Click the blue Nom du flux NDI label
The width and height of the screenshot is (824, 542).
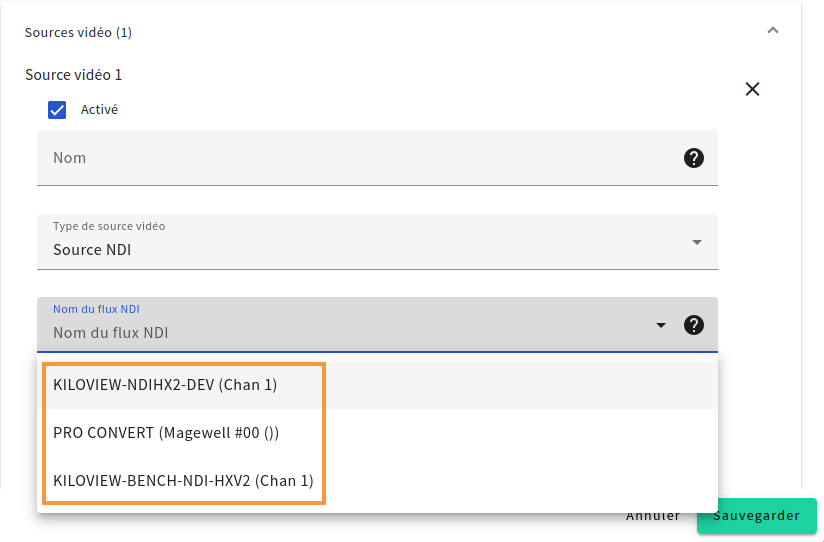(x=96, y=309)
